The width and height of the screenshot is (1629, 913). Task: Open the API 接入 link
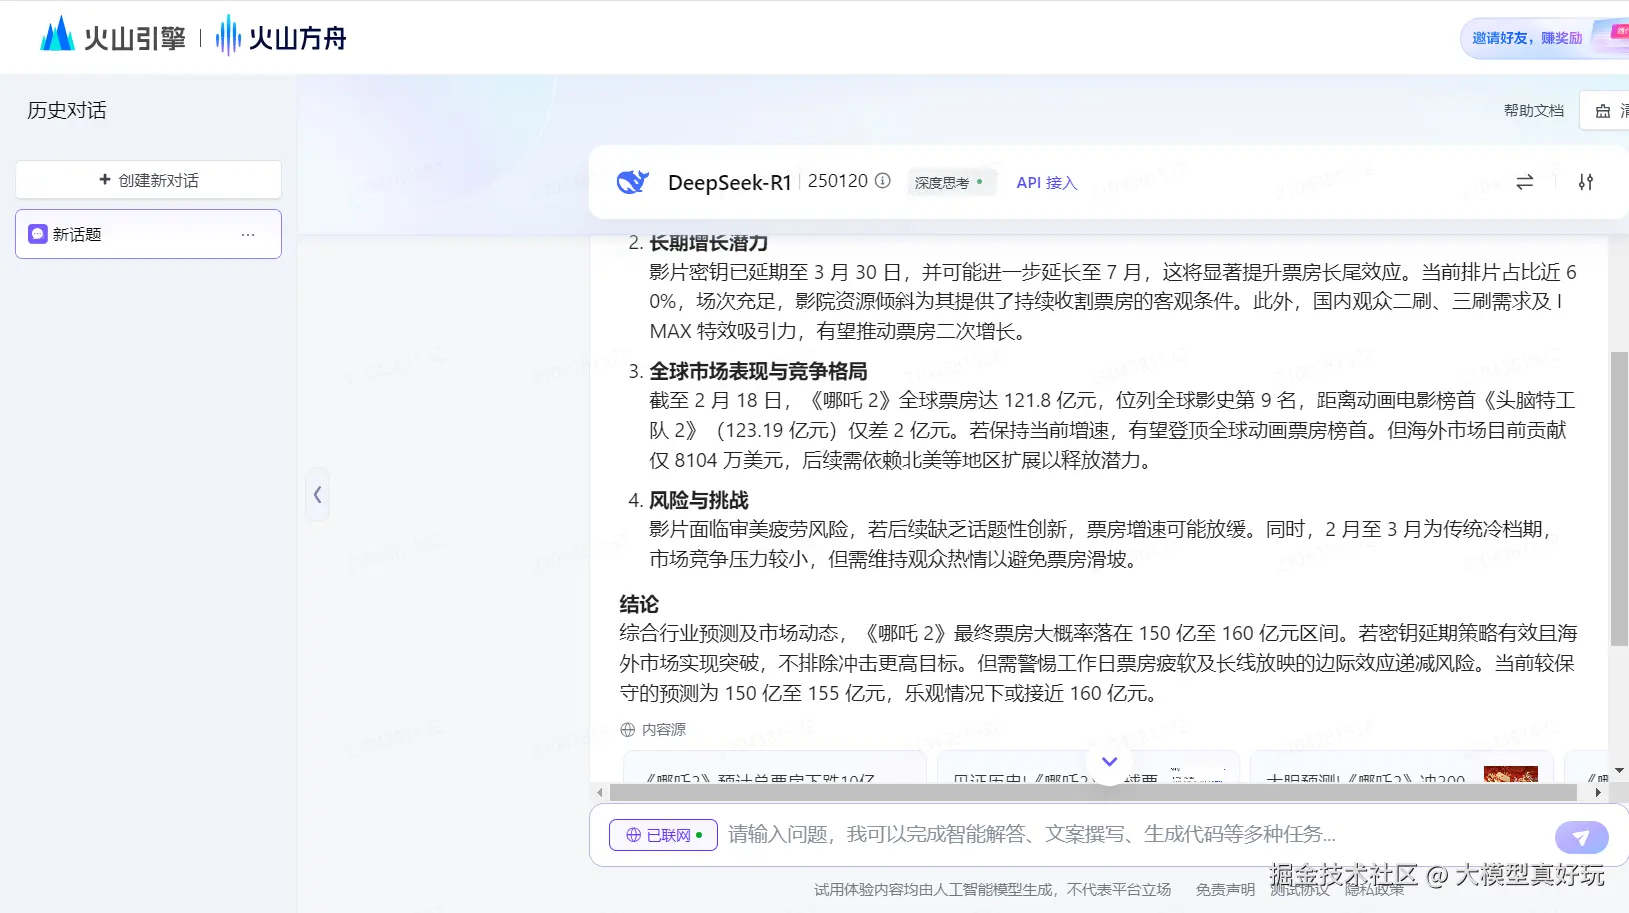pos(1046,182)
